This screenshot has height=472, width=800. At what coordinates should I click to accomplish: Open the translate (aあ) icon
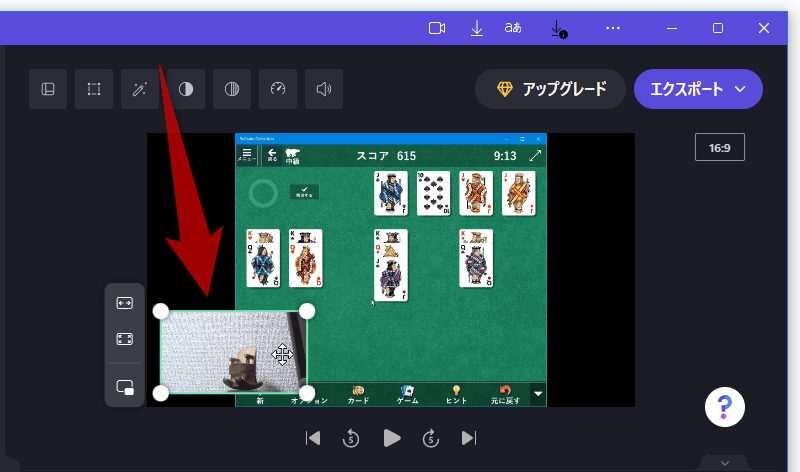pyautogui.click(x=513, y=28)
